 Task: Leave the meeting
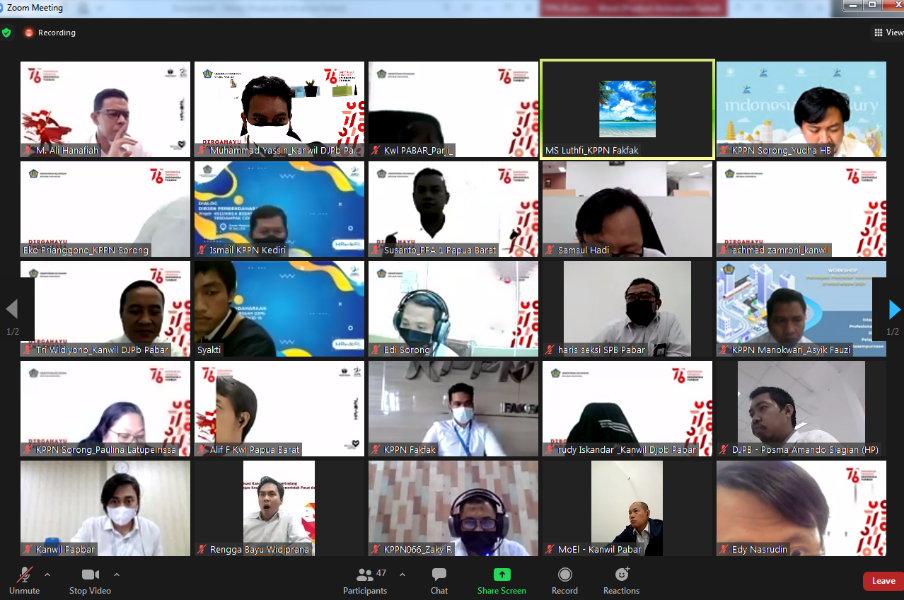[x=882, y=581]
